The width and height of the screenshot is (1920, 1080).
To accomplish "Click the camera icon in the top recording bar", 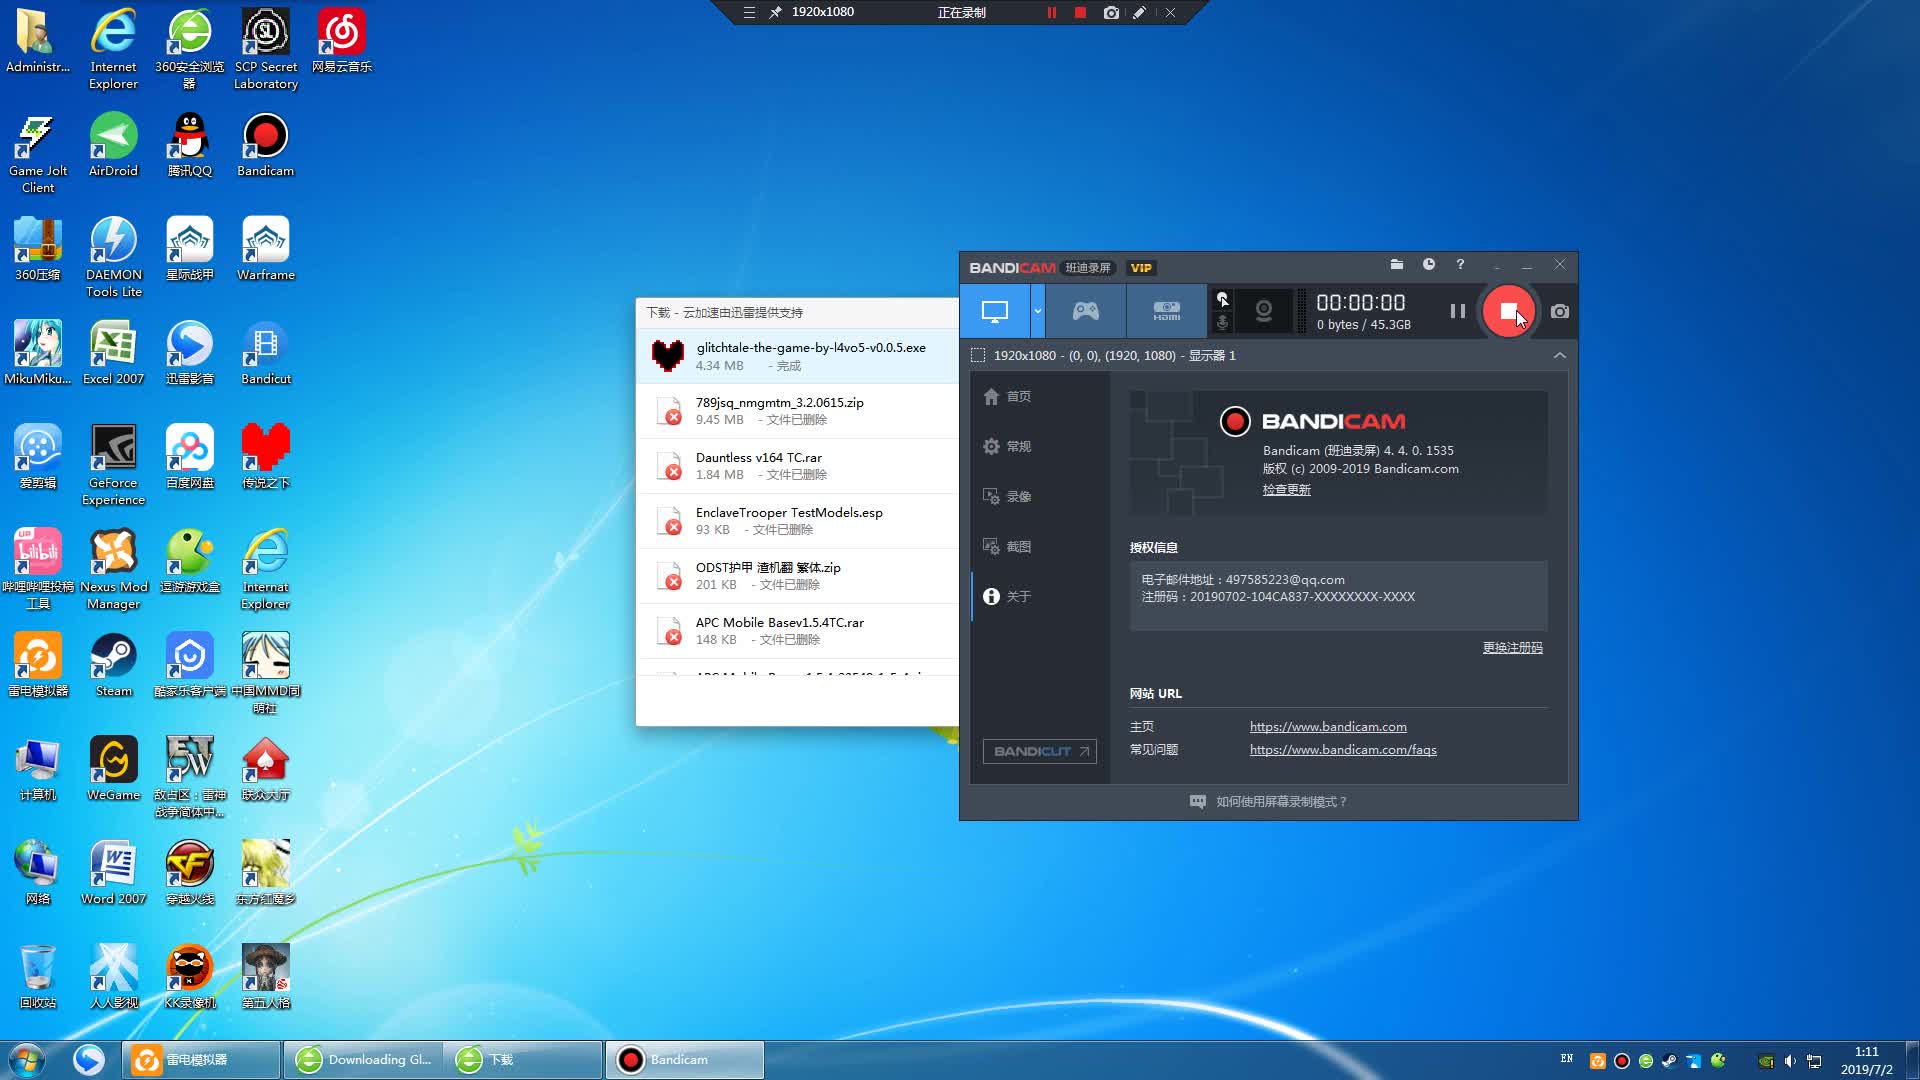I will (x=1110, y=13).
